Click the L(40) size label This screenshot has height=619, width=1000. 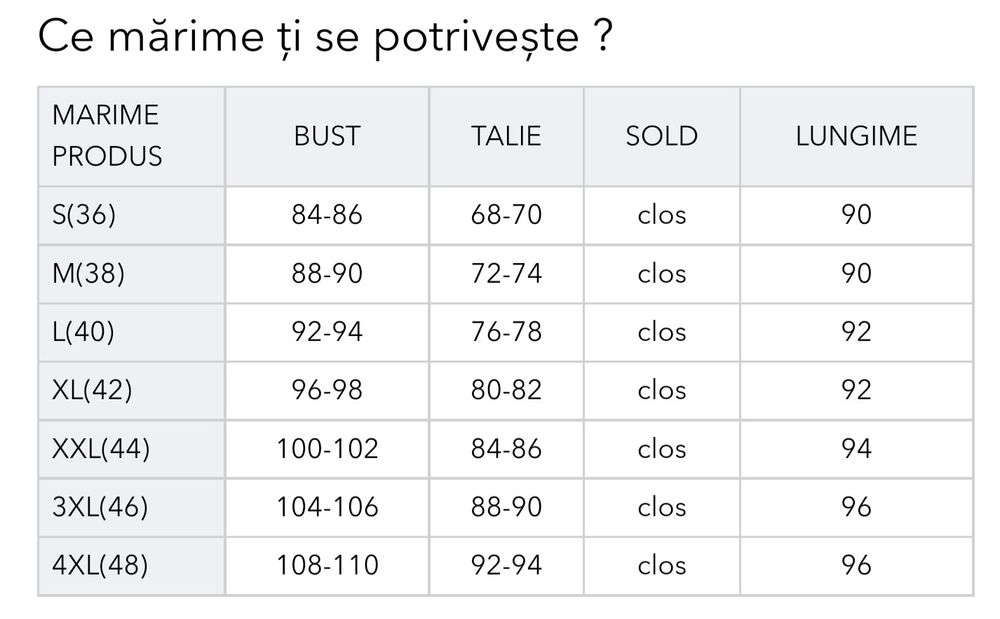[x=83, y=331]
